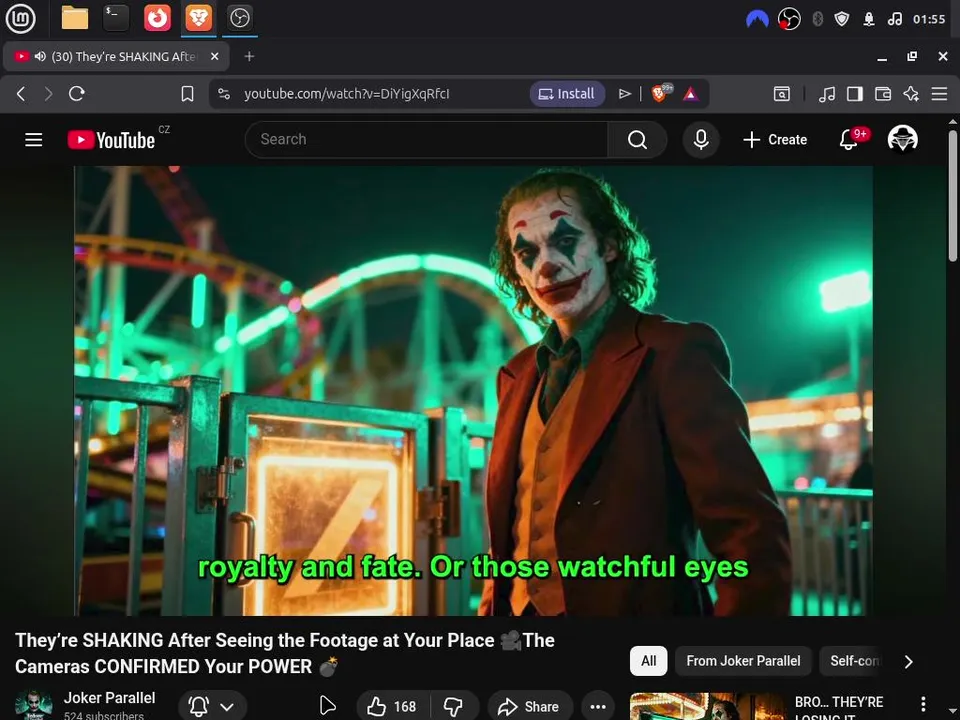Image resolution: width=960 pixels, height=720 pixels.
Task: Open the account avatar menu
Action: point(902,139)
